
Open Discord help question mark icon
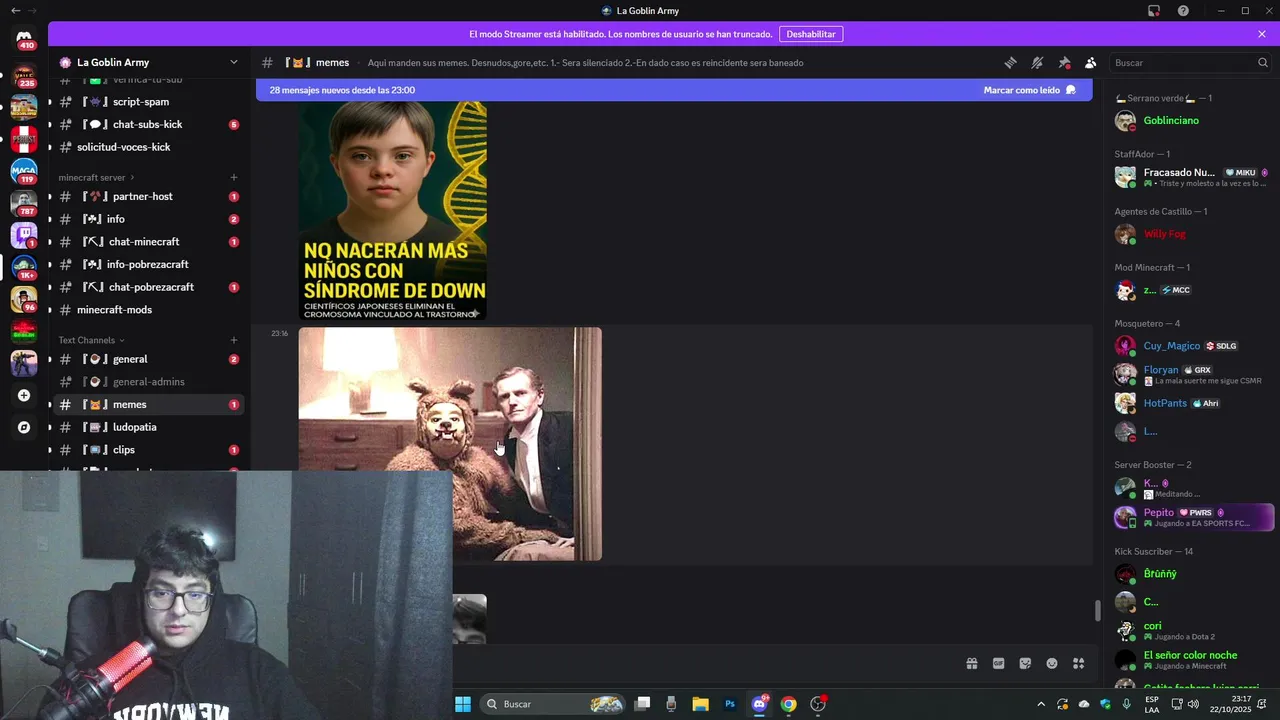click(x=1183, y=11)
